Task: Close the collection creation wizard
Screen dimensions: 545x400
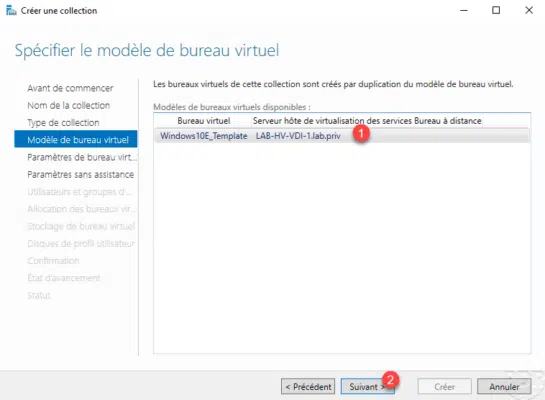Action: [529, 10]
